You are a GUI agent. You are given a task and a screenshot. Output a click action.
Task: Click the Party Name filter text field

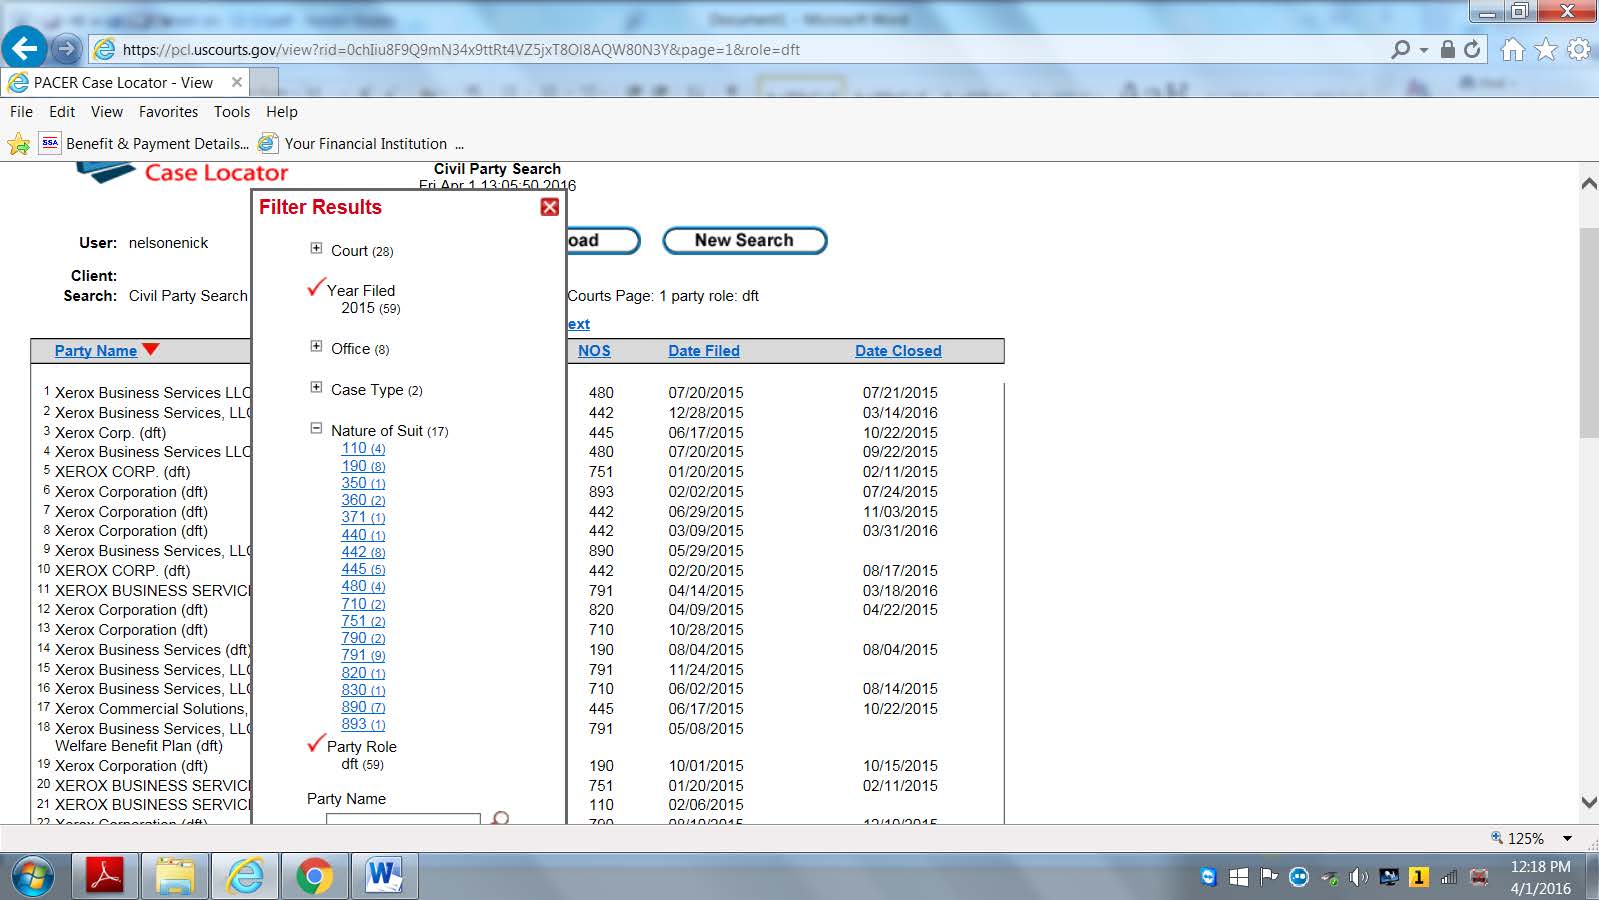pos(403,819)
